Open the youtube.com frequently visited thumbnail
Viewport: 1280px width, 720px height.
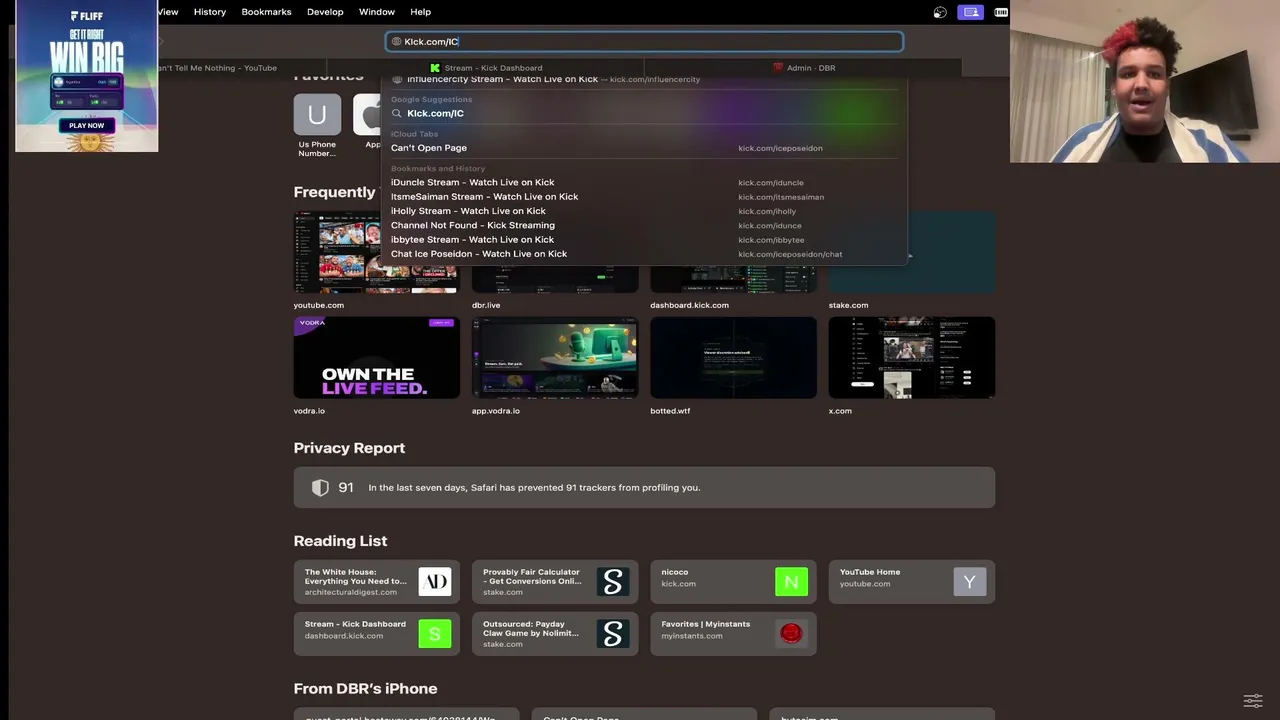(376, 253)
